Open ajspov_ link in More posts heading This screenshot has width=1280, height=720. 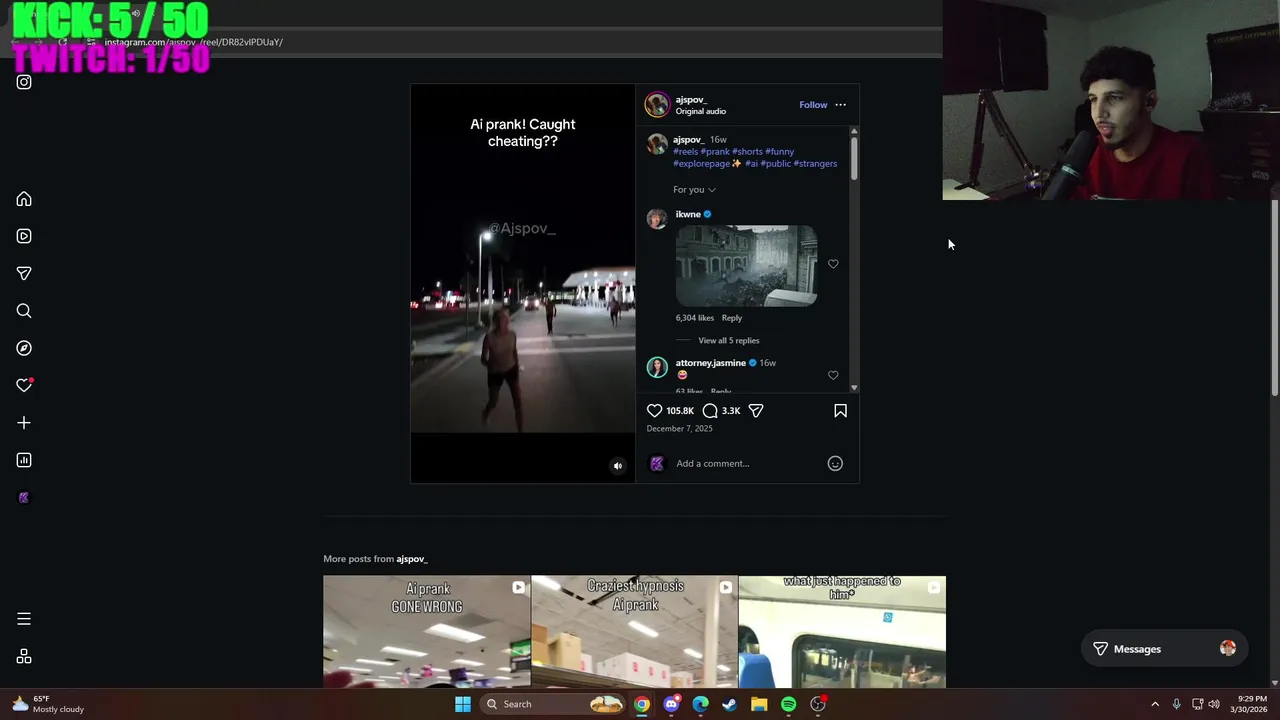tap(412, 559)
